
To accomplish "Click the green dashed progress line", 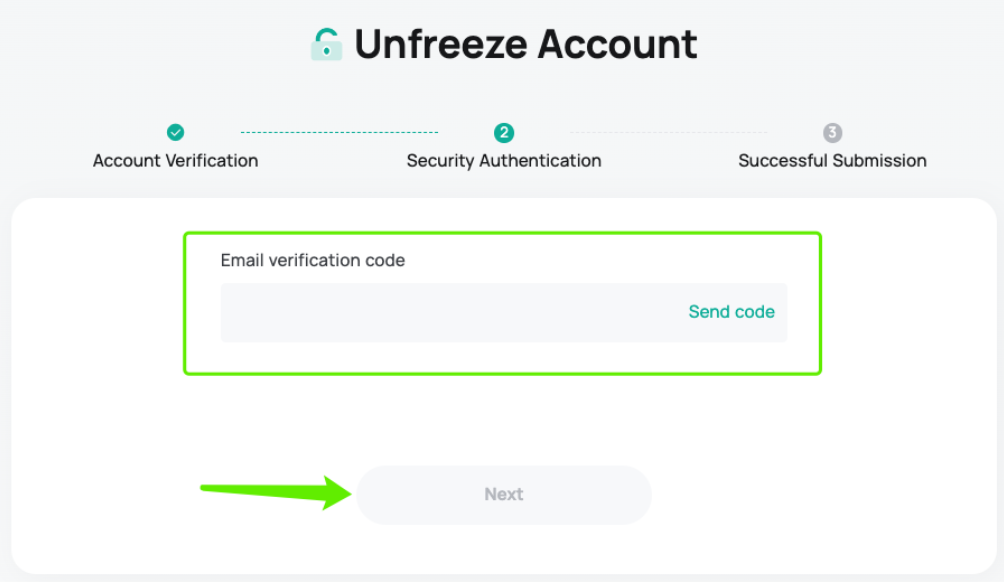I will 339,133.
